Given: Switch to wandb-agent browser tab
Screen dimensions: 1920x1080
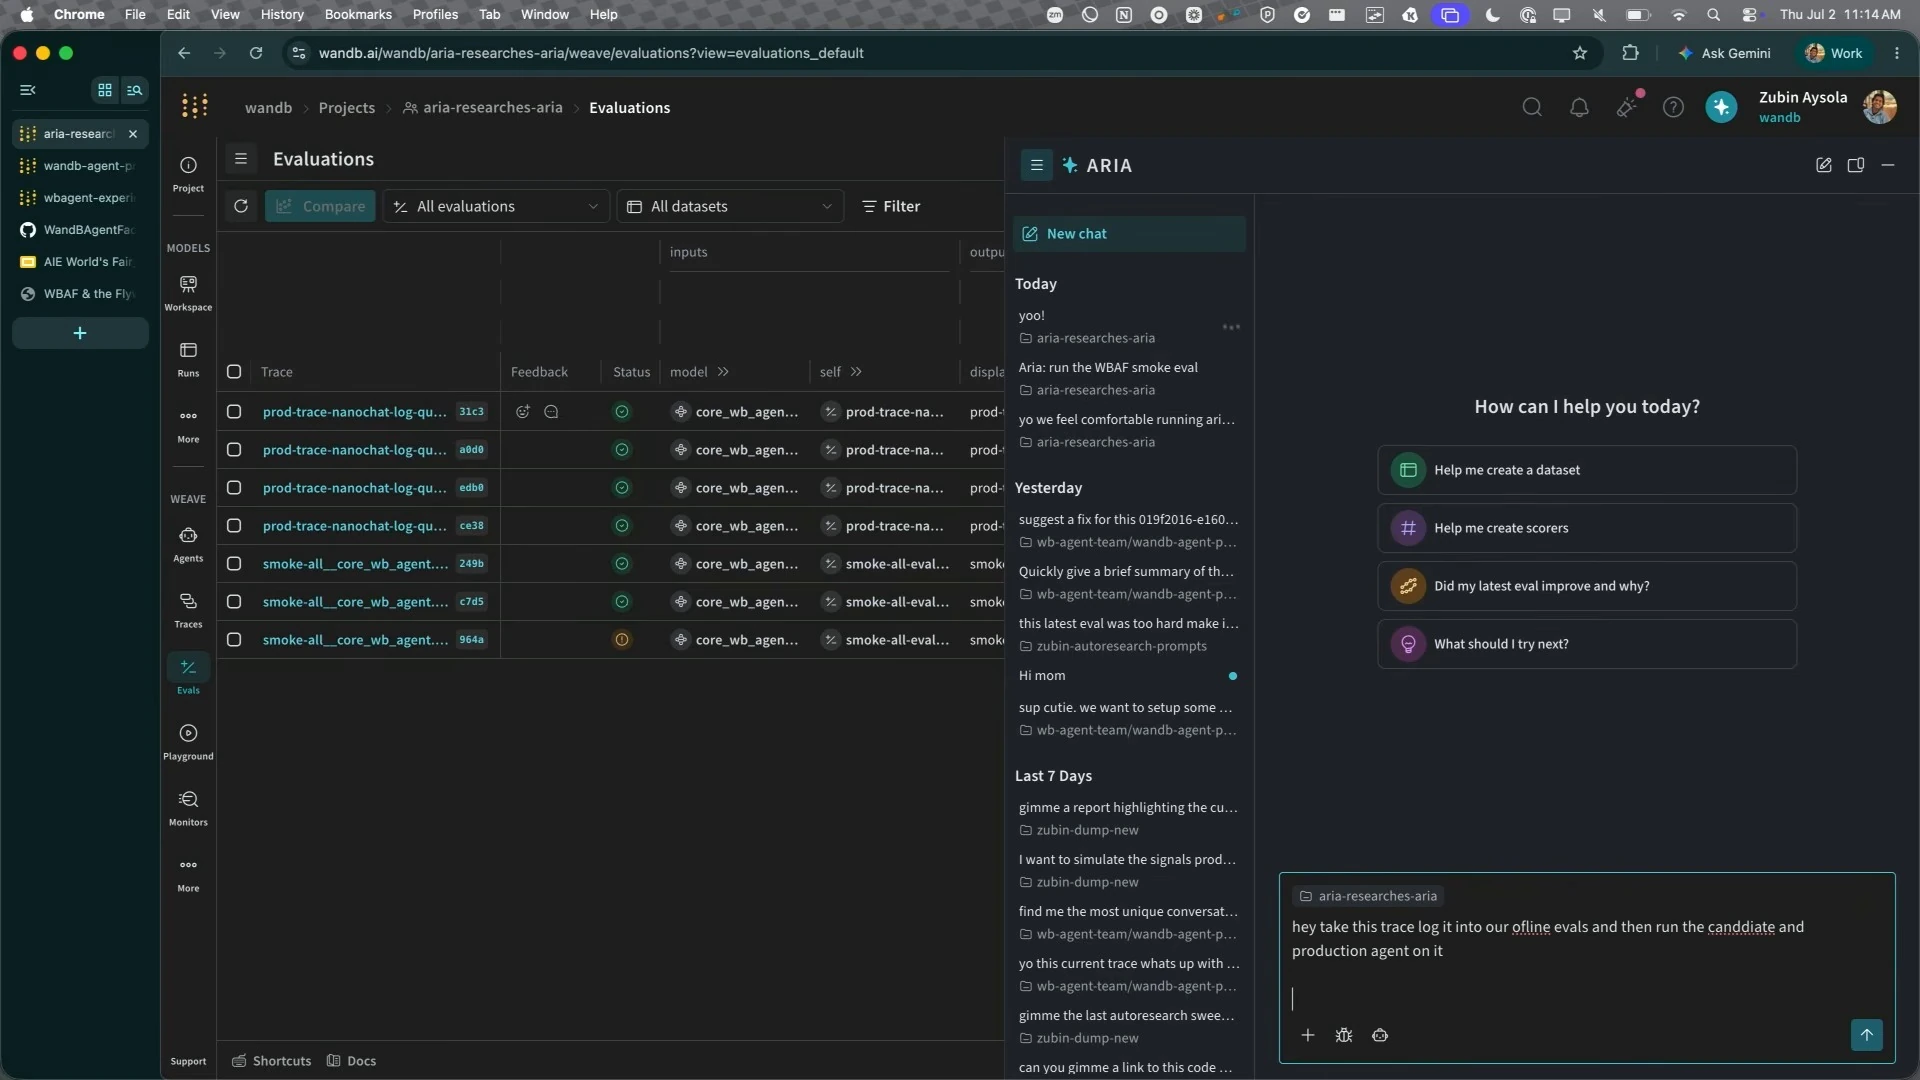Looking at the screenshot, I should tap(80, 166).
